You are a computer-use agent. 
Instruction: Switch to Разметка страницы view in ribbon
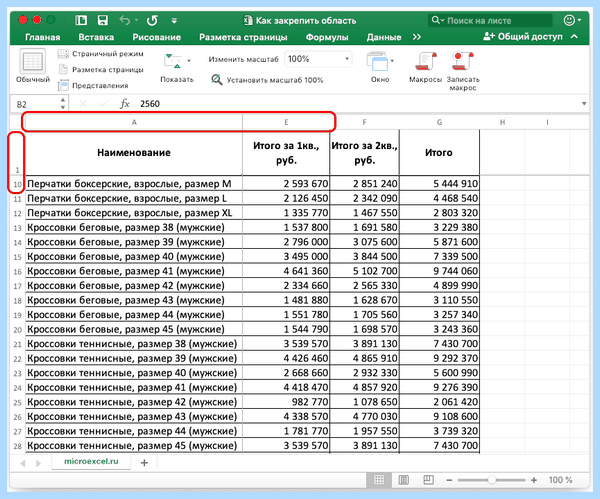tap(101, 70)
